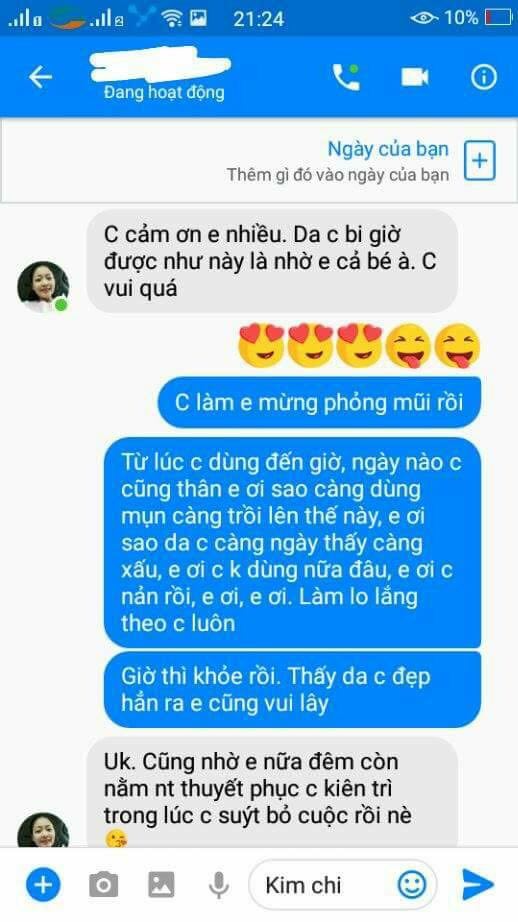Click the 'Kim chi' message input field
The image size is (518, 922).
point(343,884)
